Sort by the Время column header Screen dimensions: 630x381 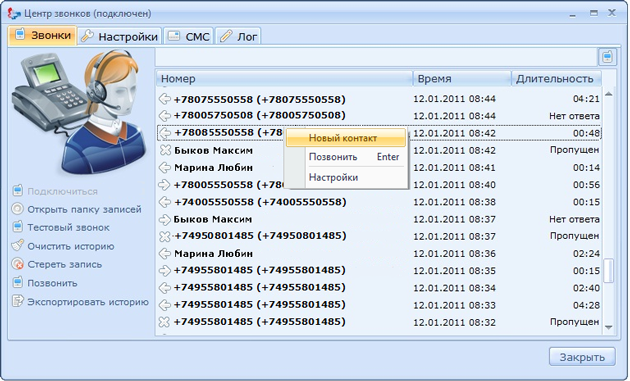(x=462, y=79)
